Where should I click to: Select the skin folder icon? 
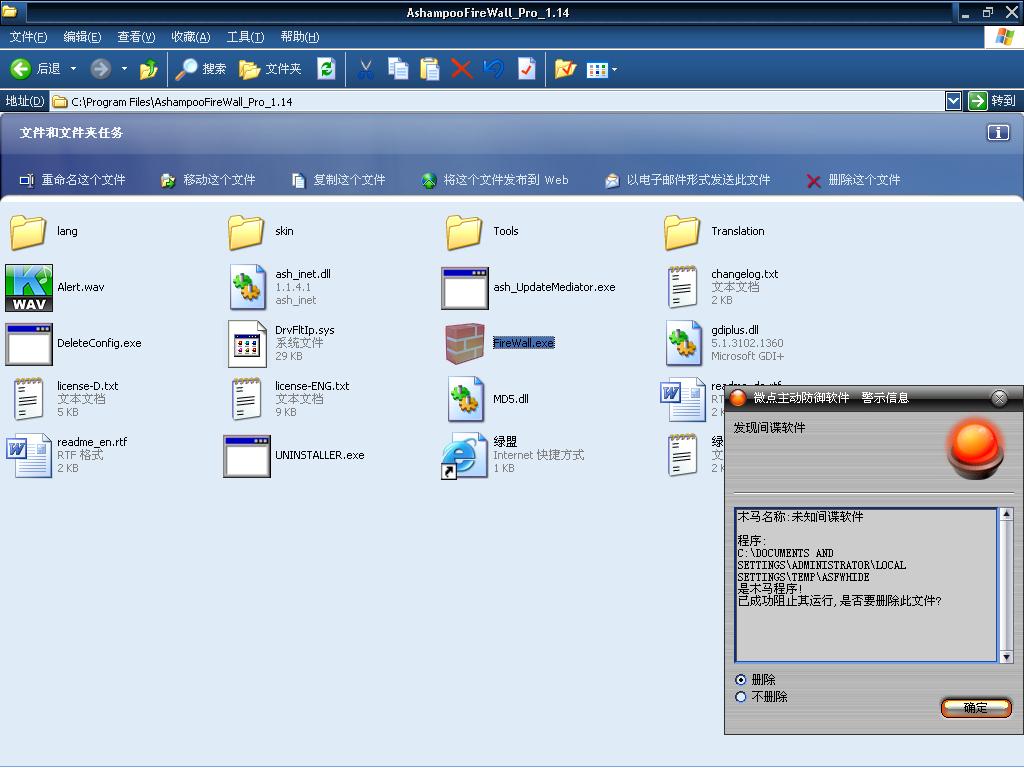(246, 232)
